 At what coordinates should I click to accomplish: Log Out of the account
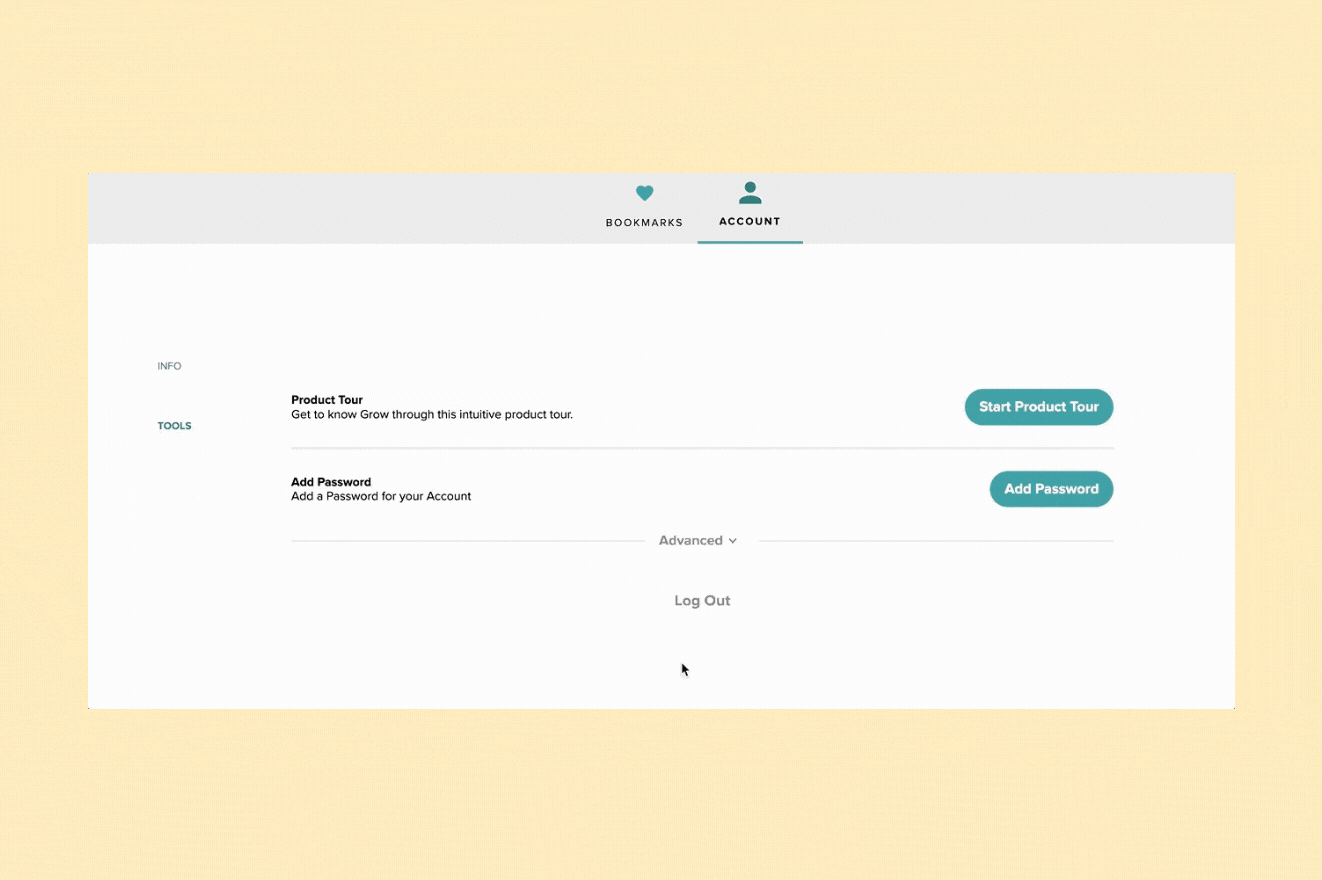(x=702, y=601)
